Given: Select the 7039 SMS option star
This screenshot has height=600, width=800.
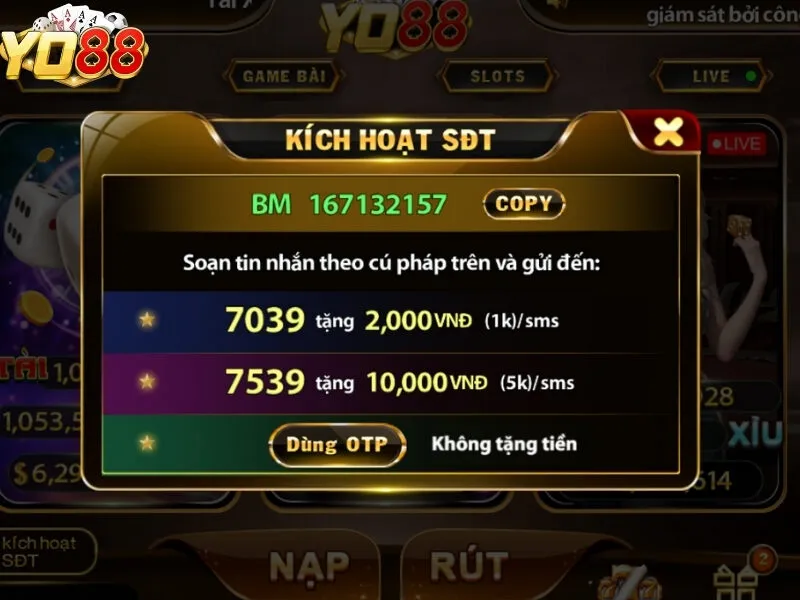Looking at the screenshot, I should (147, 319).
